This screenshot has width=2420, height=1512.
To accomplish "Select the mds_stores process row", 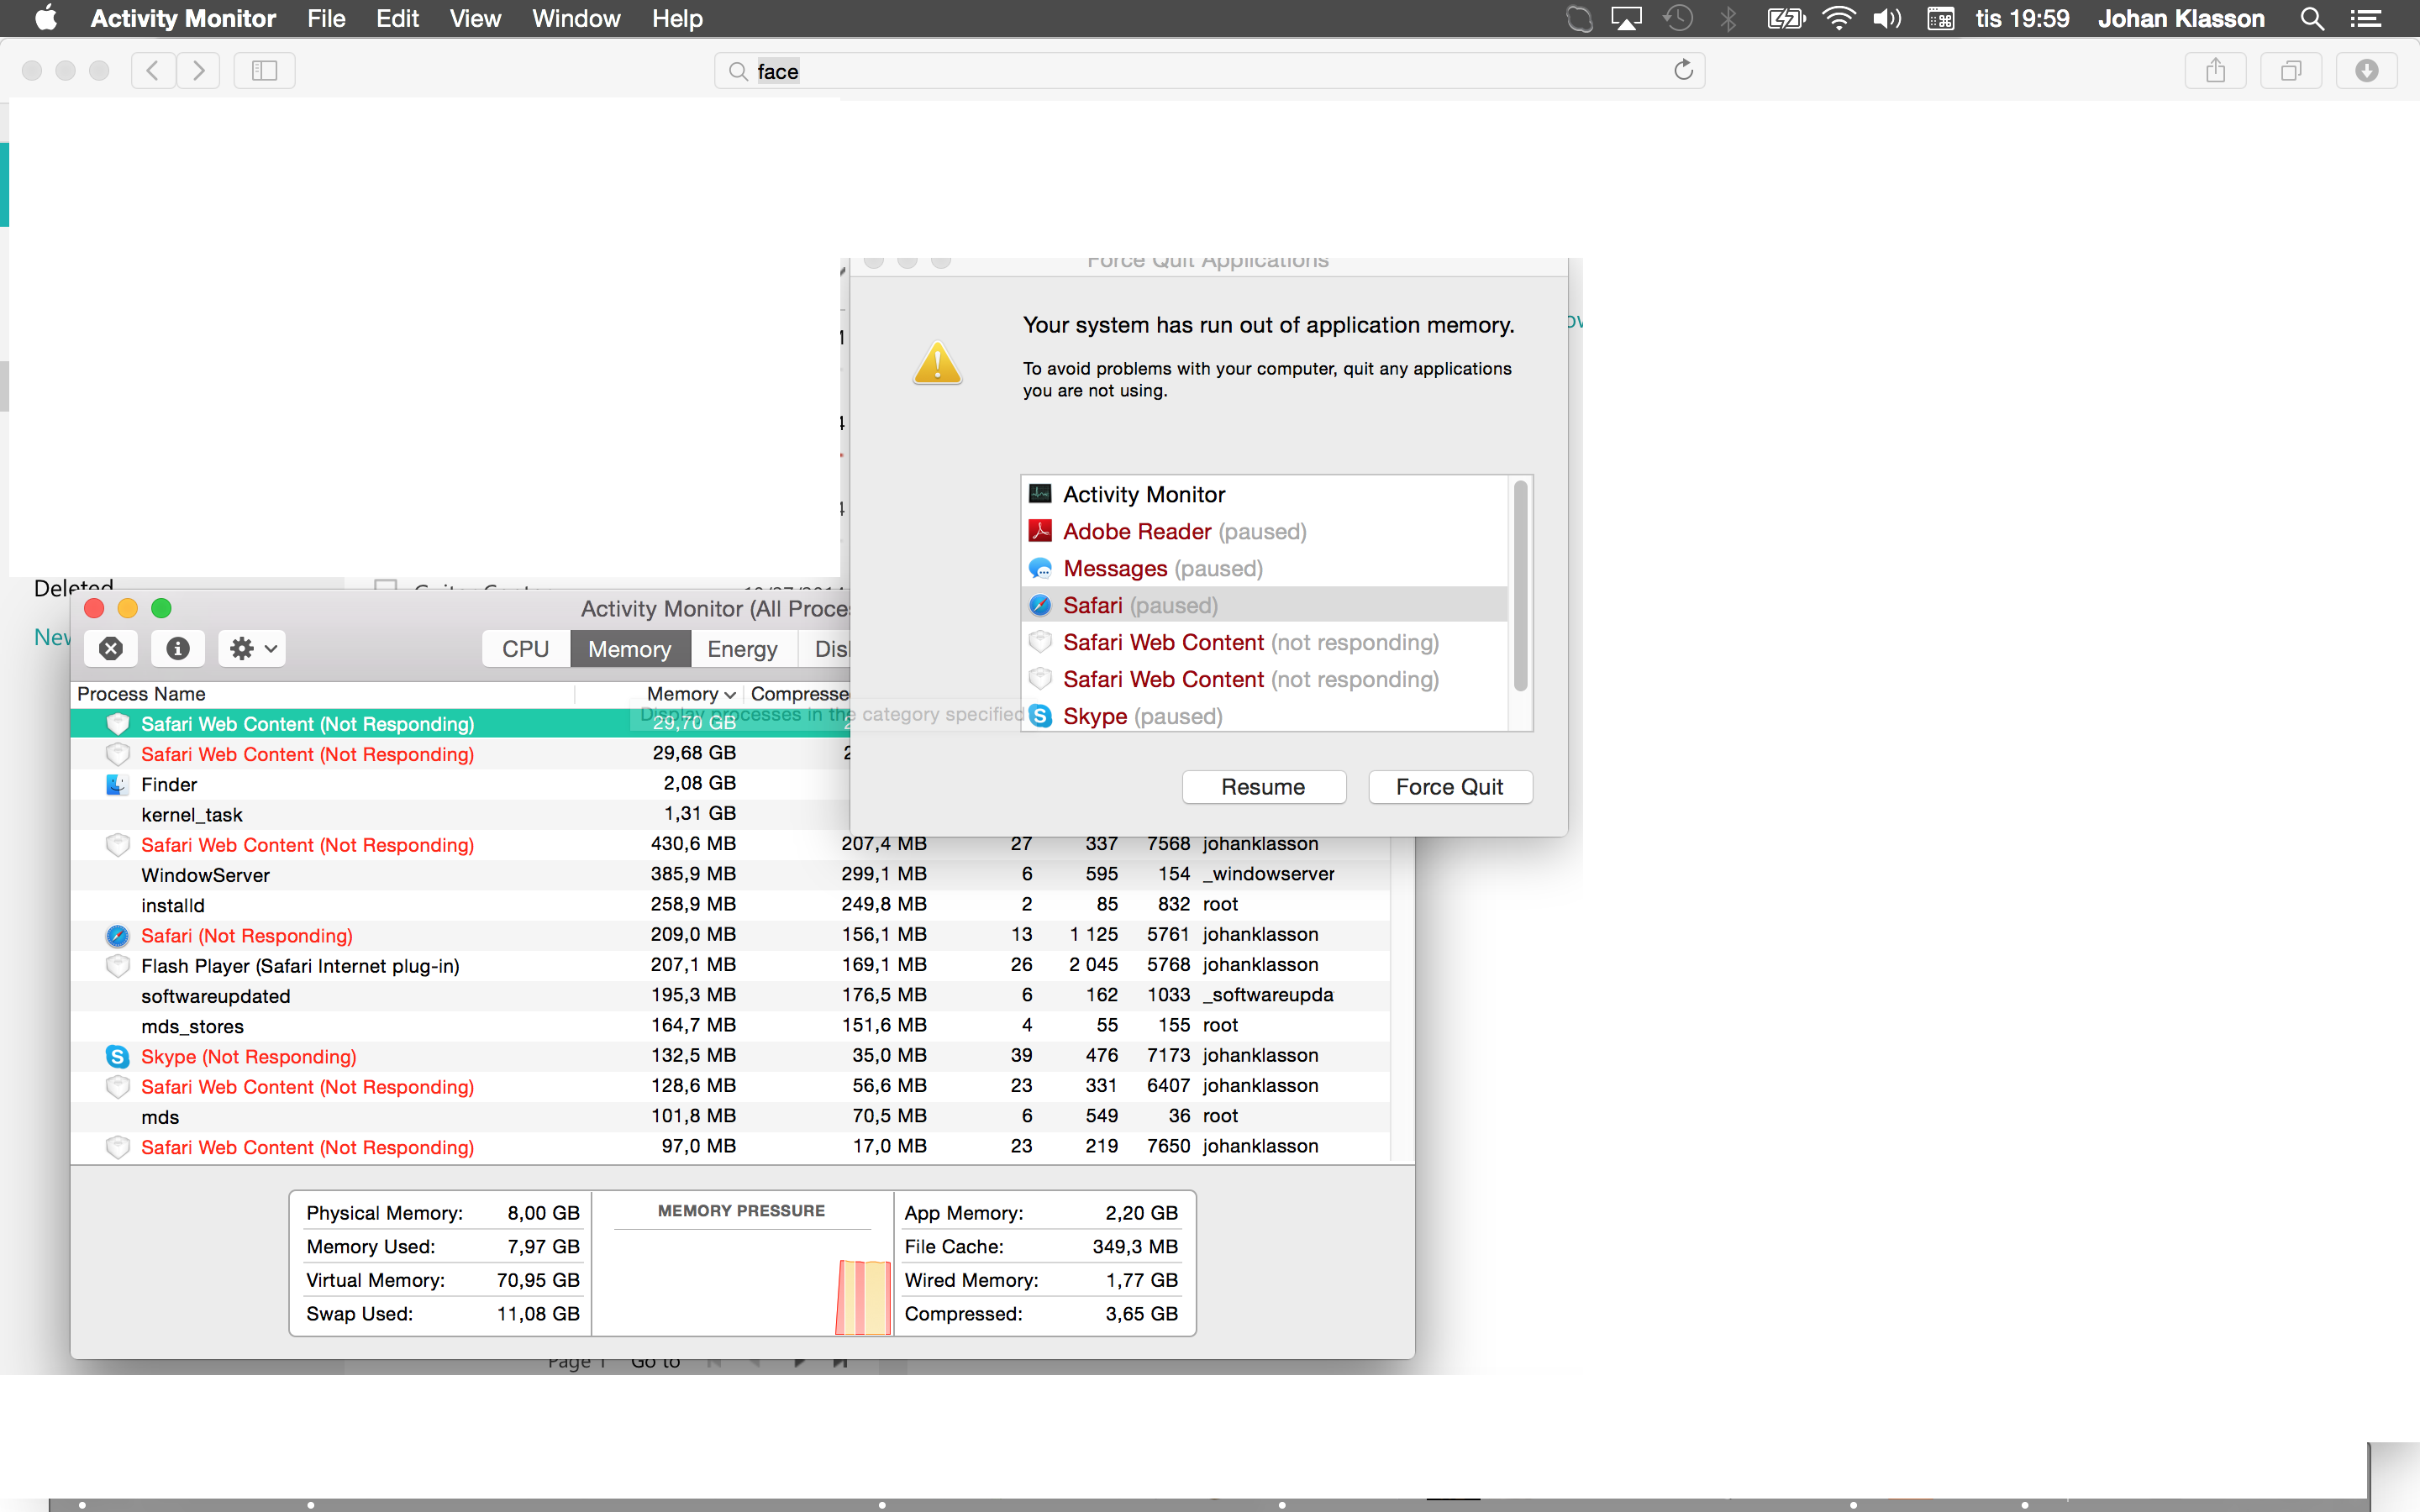I will [x=730, y=1026].
